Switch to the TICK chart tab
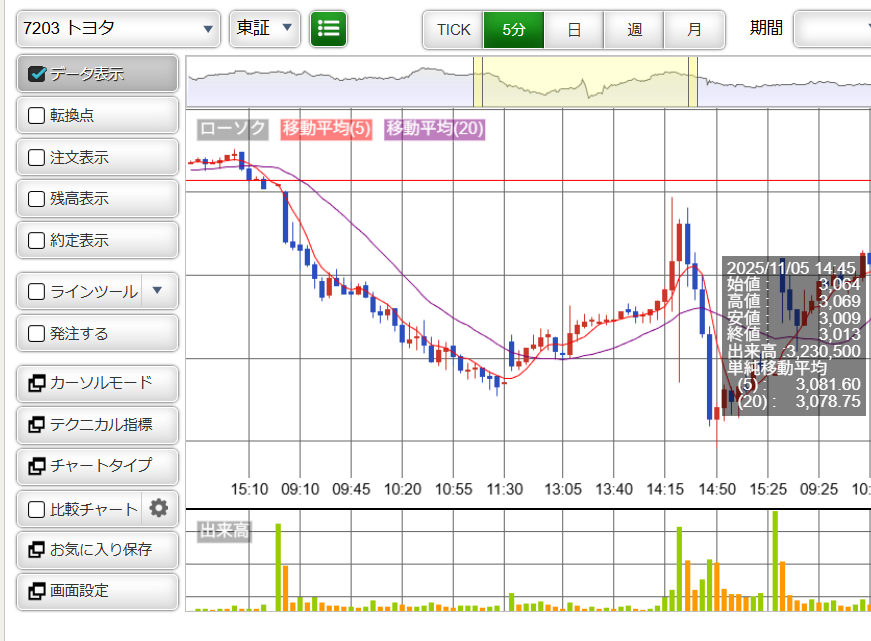The image size is (871, 641). pyautogui.click(x=453, y=30)
